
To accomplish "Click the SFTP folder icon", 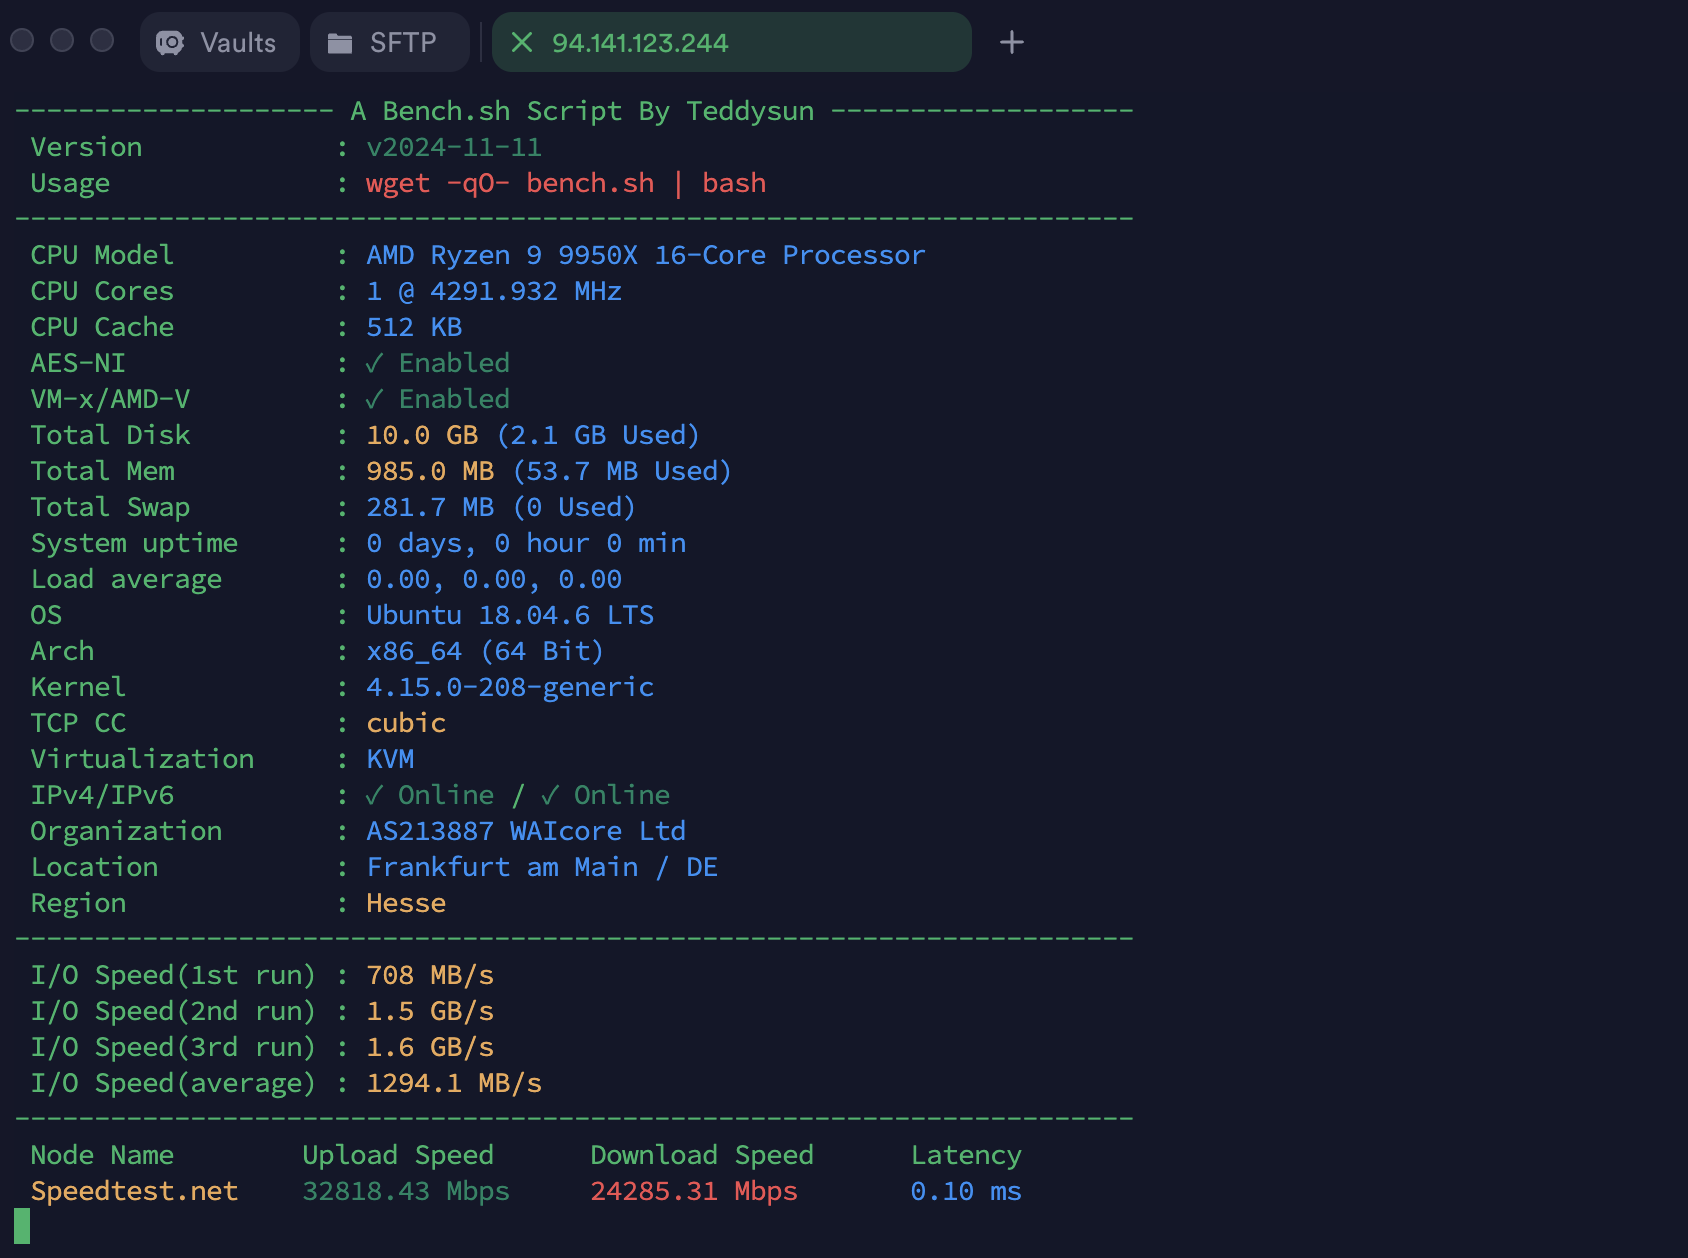I will click(x=340, y=43).
